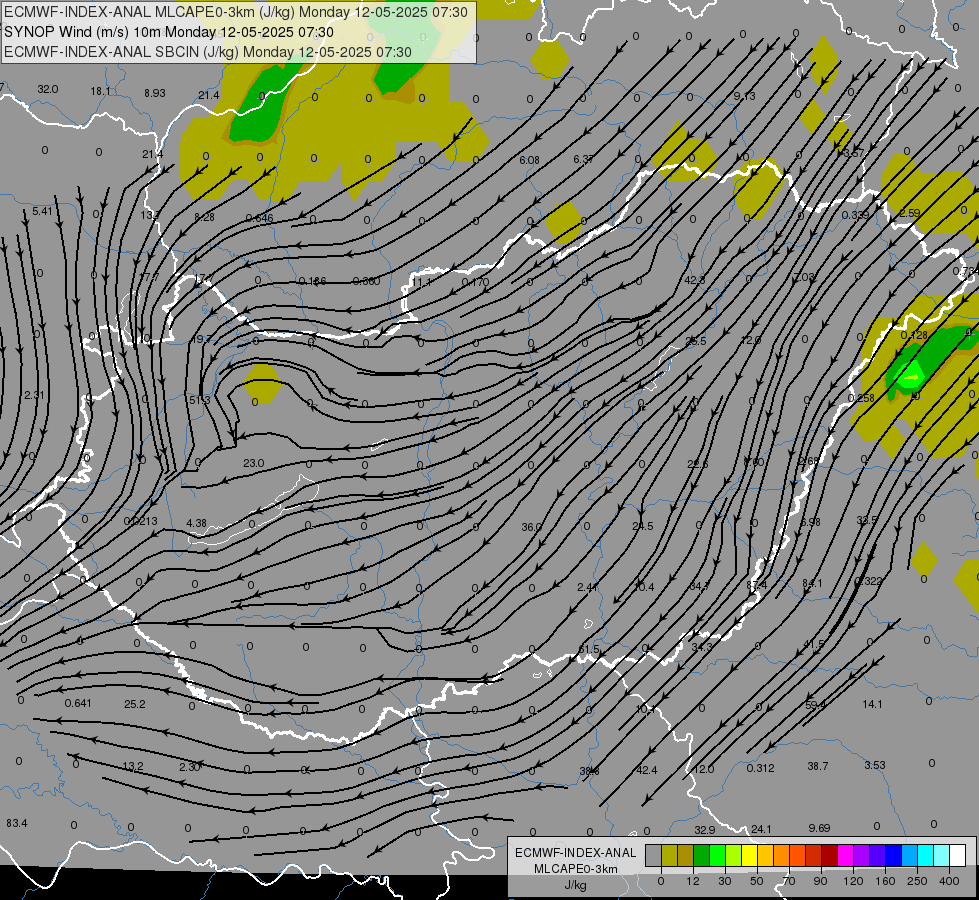Click the map value 25.2

coord(135,704)
